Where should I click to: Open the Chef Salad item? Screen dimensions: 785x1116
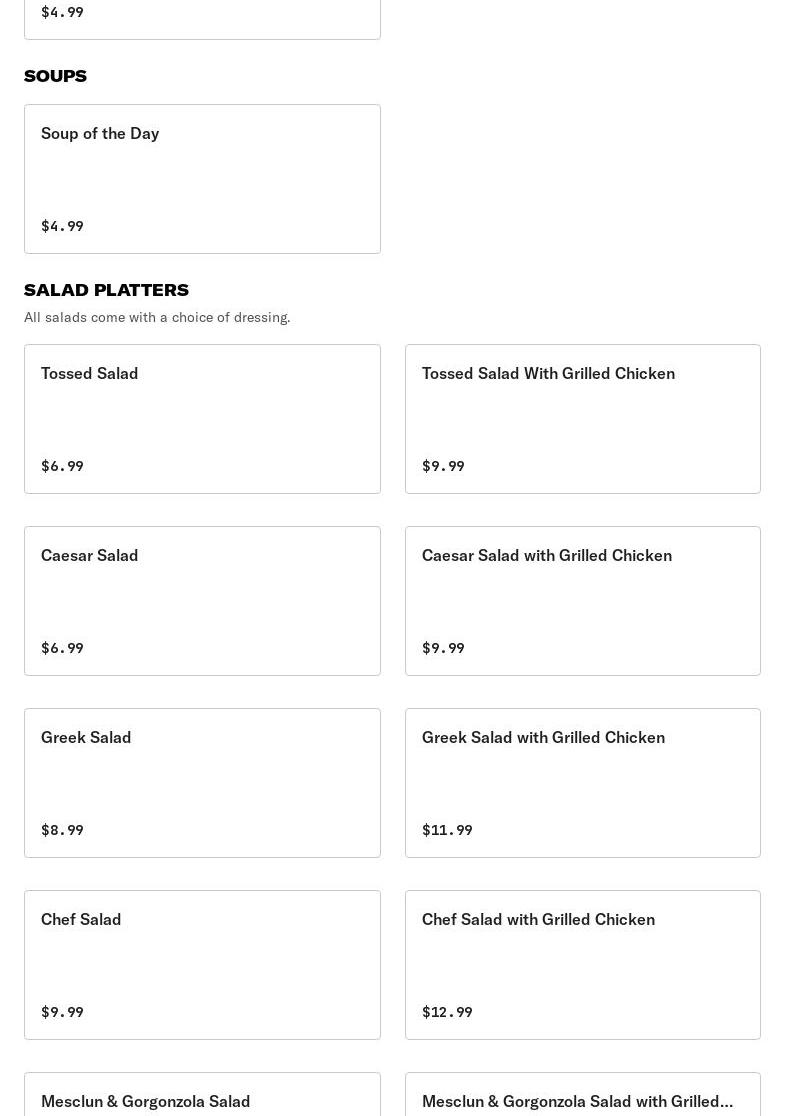tap(202, 964)
